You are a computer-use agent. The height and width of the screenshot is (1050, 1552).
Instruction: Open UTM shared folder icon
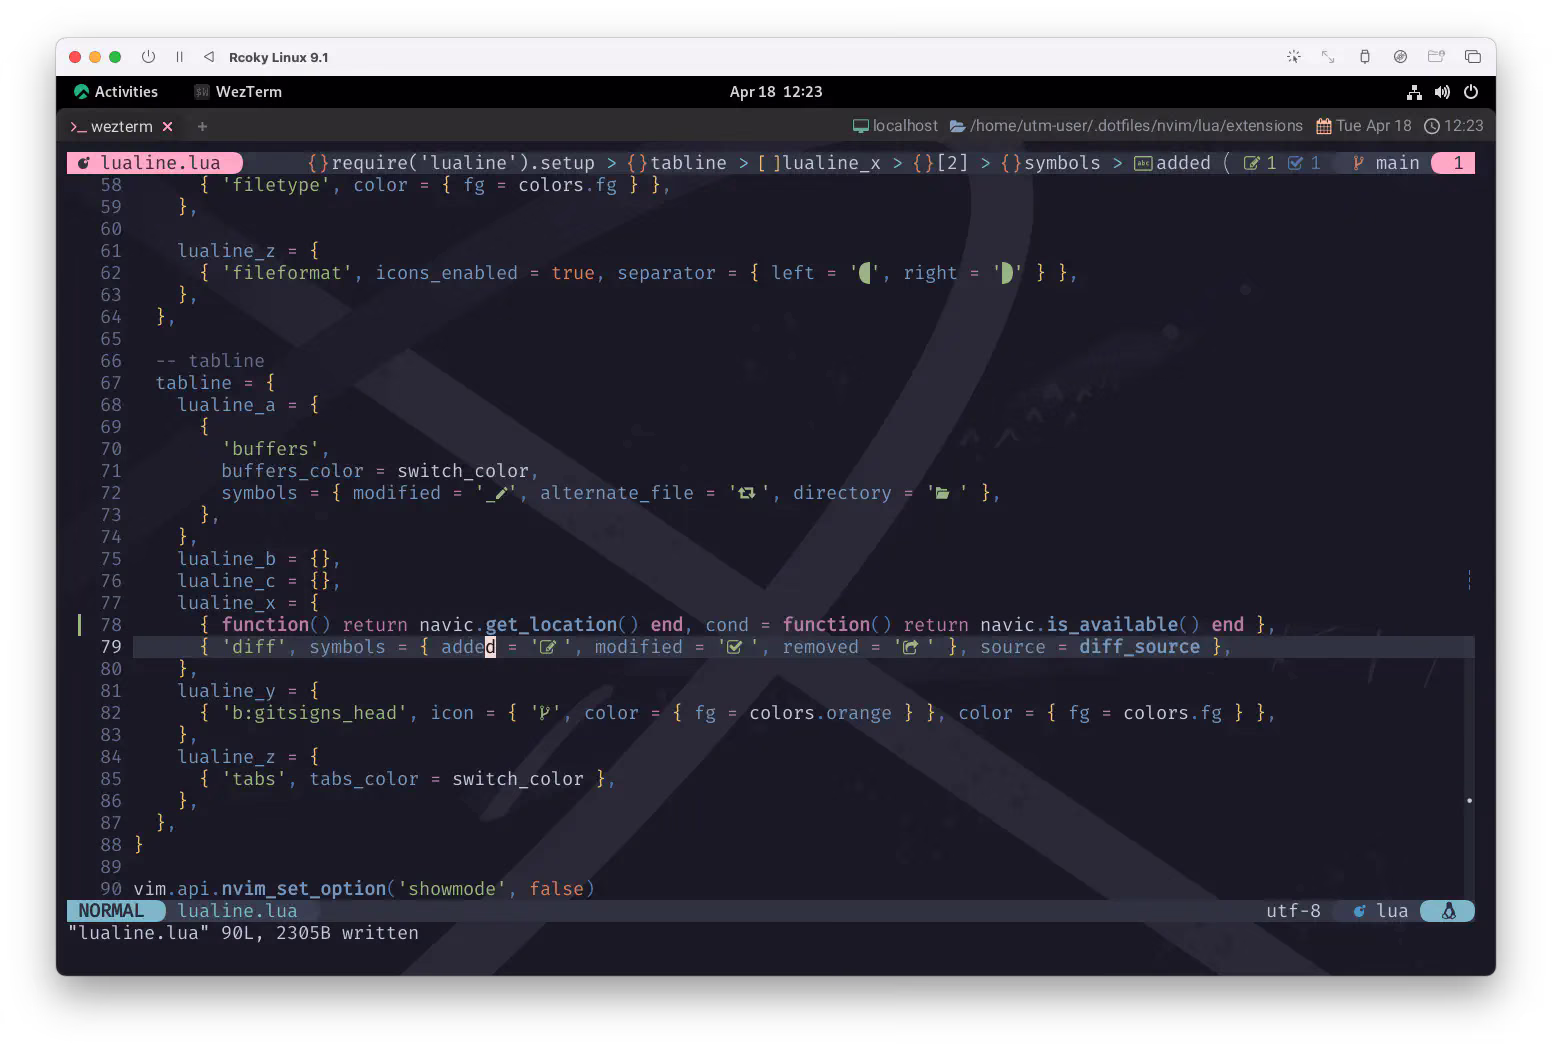pos(1436,57)
